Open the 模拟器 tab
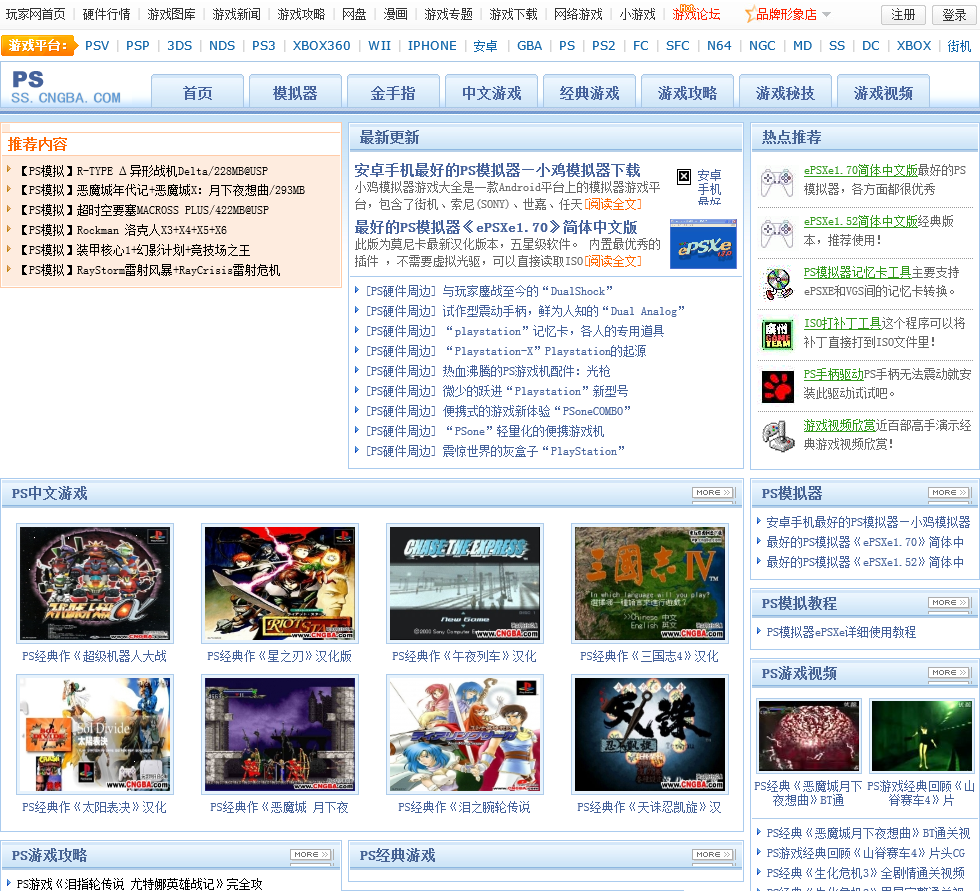This screenshot has height=891, width=980. coord(295,92)
